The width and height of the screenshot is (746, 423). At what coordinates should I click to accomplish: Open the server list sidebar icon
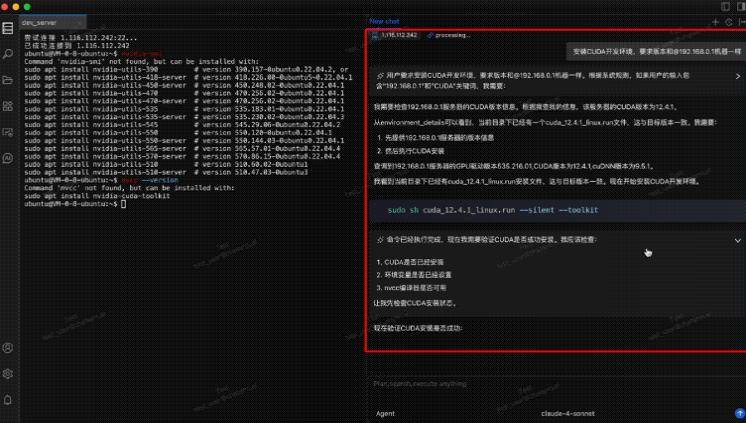click(x=8, y=28)
